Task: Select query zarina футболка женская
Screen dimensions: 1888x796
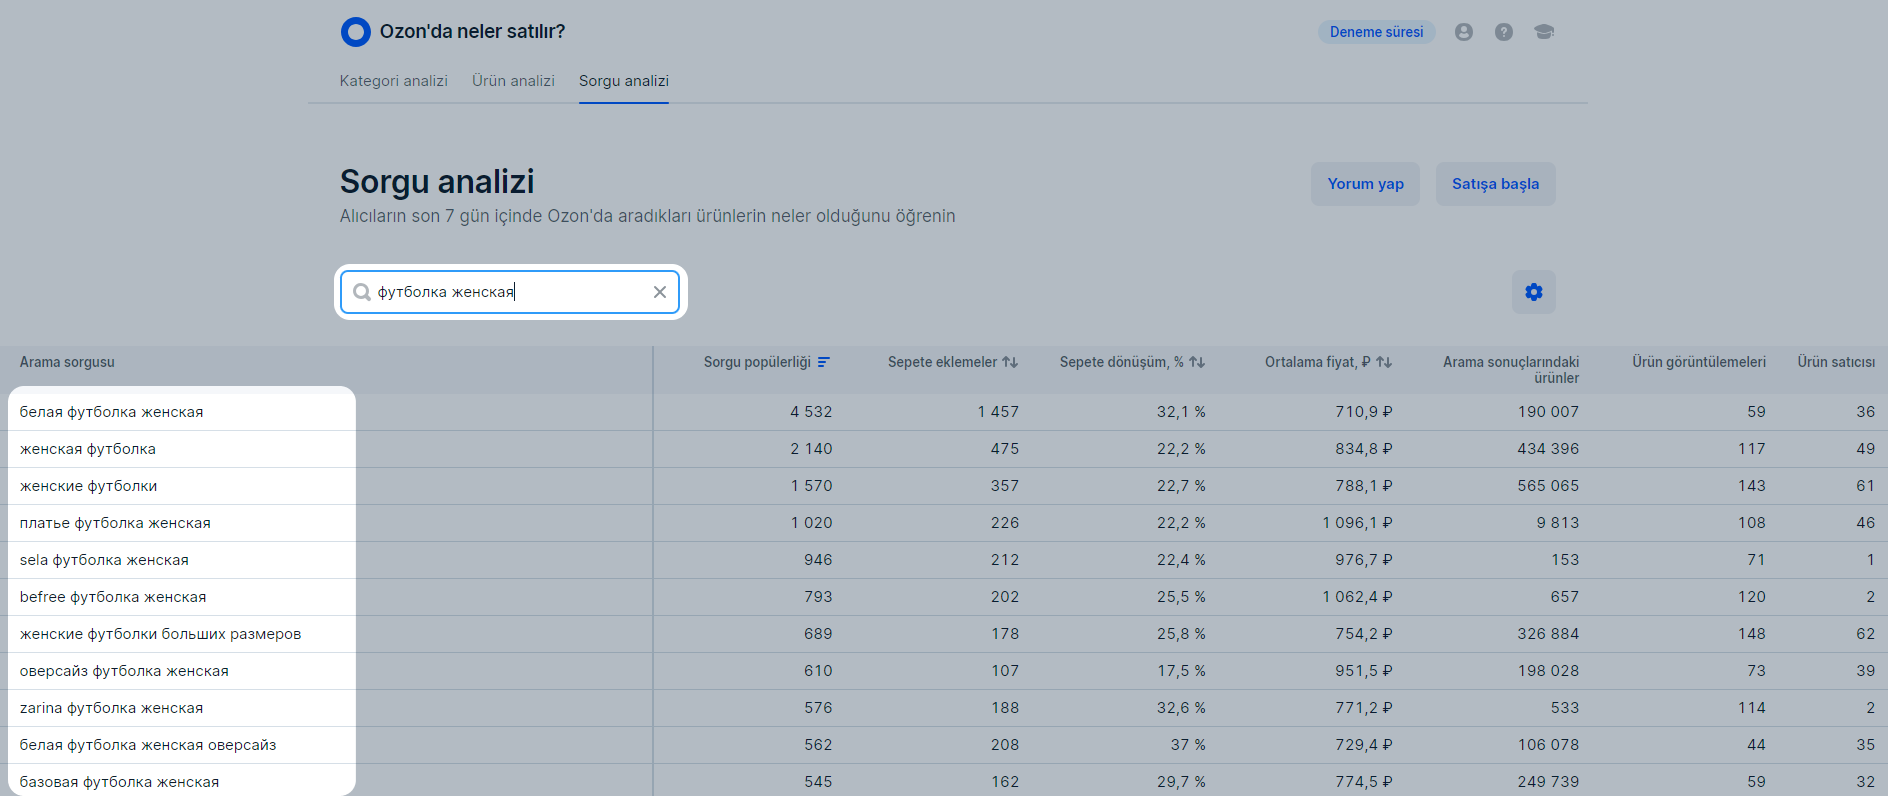Action: click(111, 708)
